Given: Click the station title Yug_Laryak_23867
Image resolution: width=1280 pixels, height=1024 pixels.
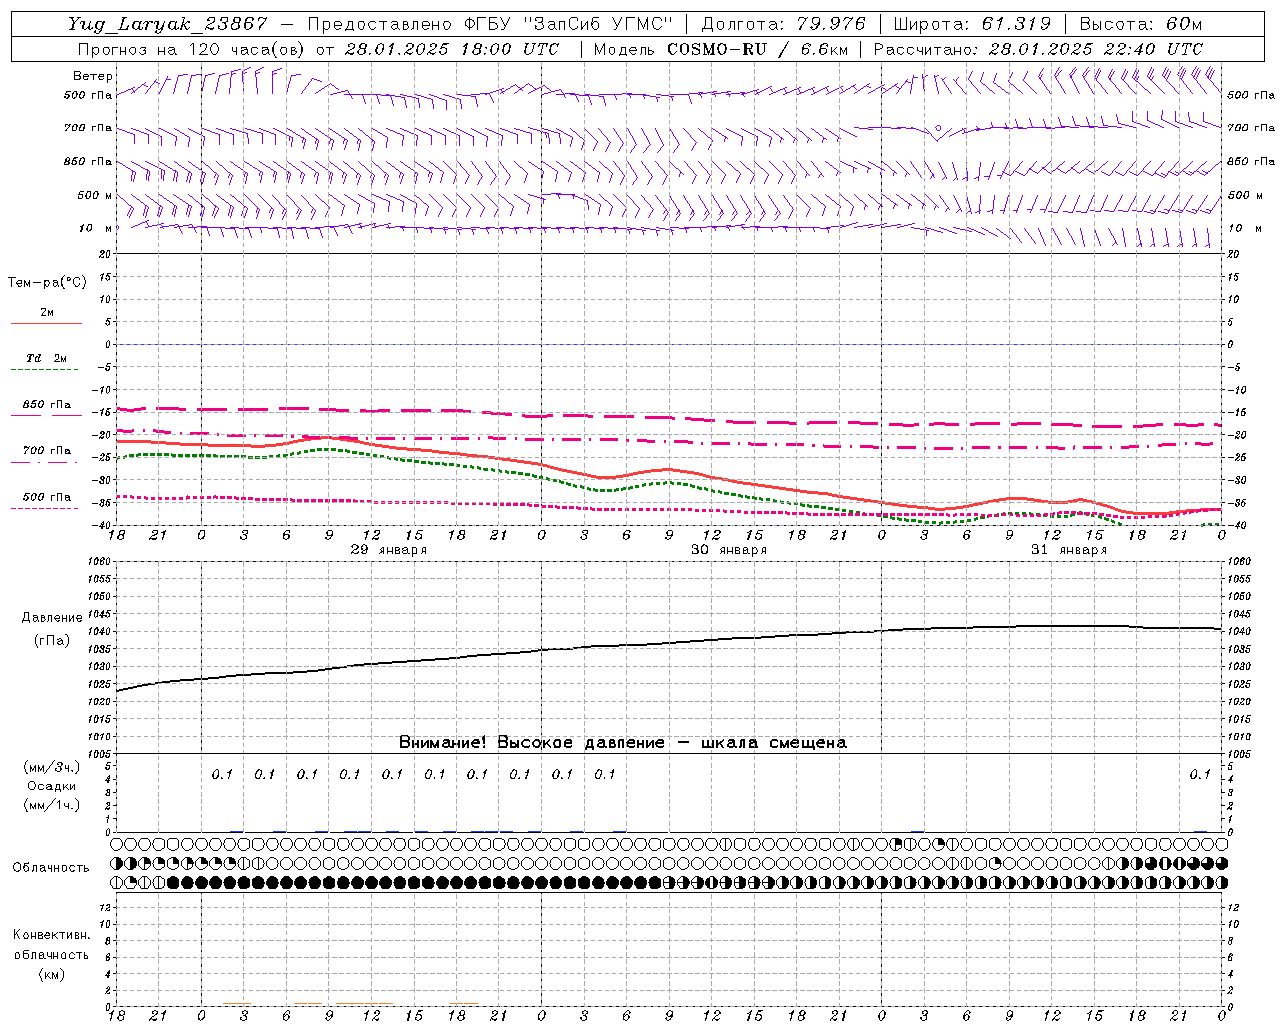Looking at the screenshot, I should (168, 24).
